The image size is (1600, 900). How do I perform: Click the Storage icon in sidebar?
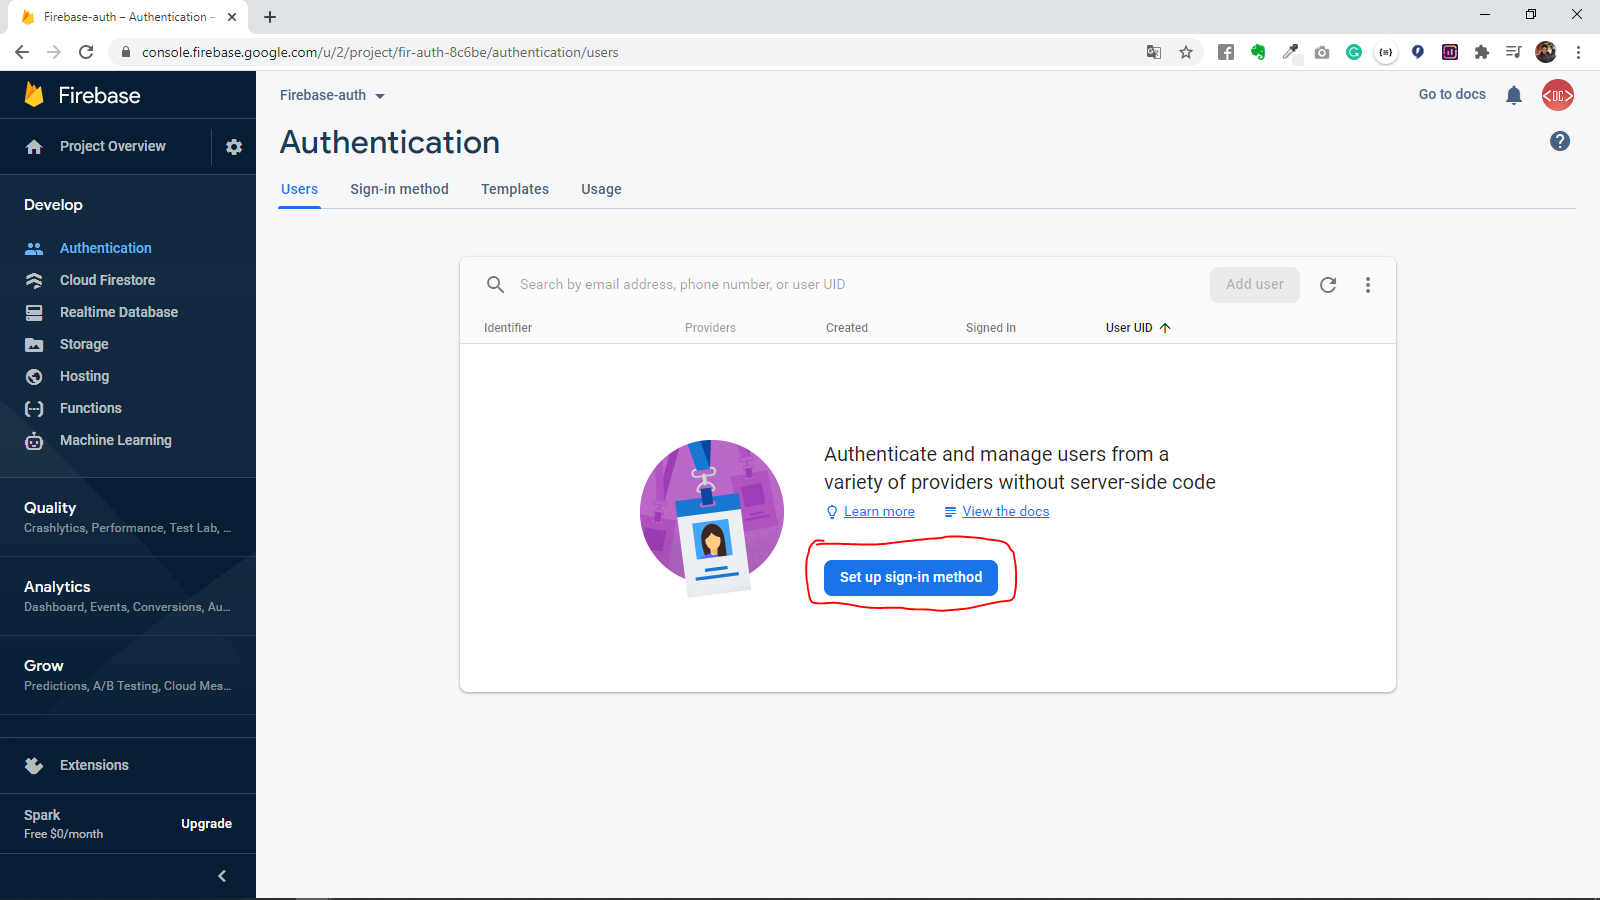pyautogui.click(x=34, y=344)
